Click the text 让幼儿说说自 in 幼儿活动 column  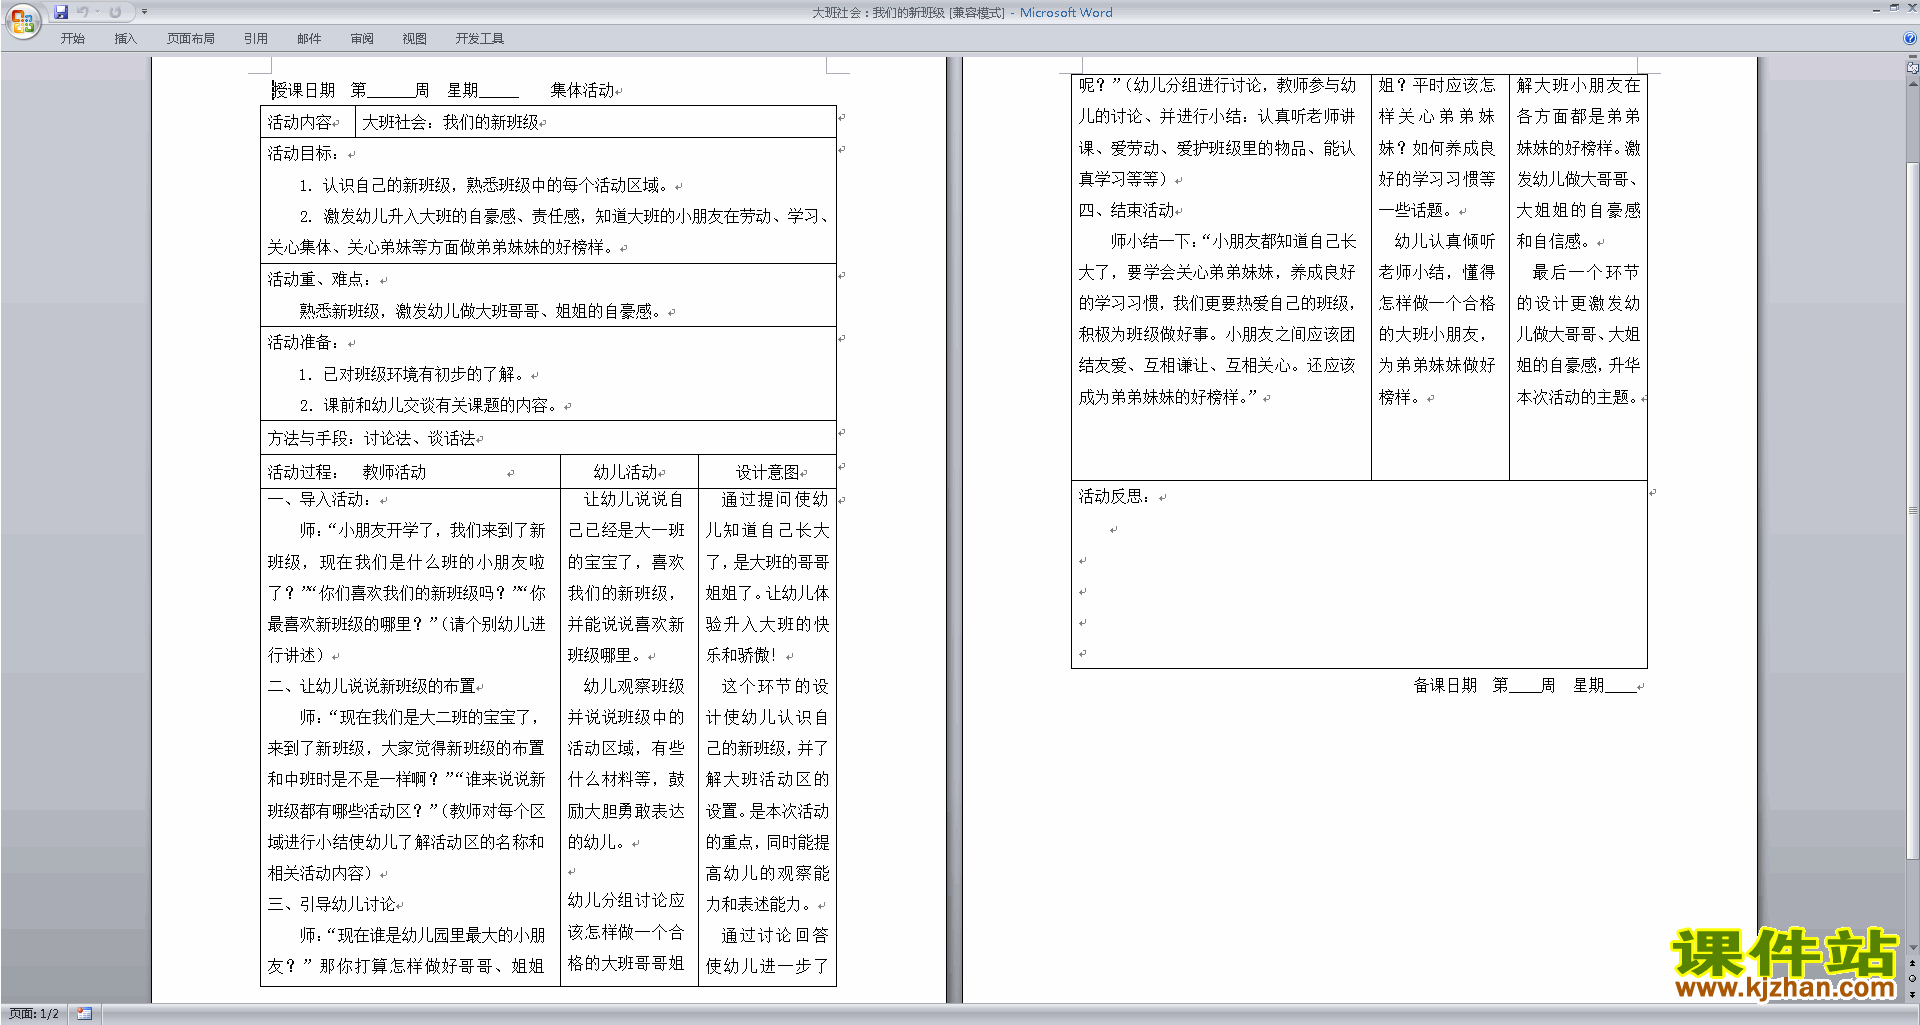point(634,499)
